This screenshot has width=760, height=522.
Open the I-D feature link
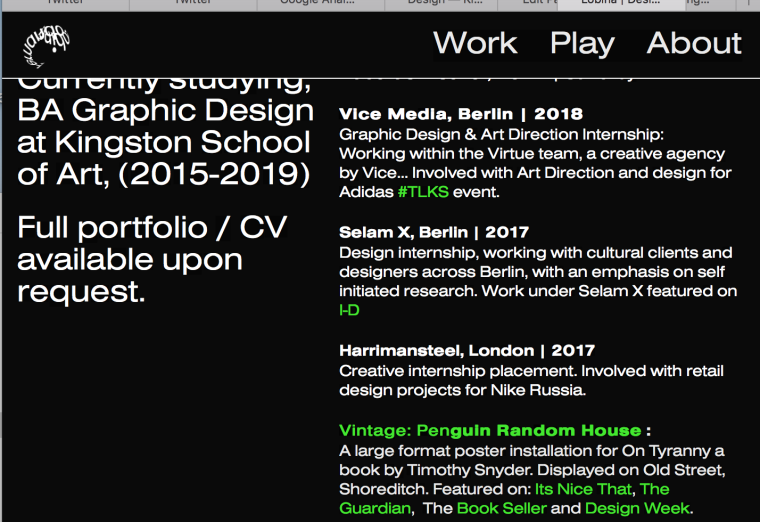point(349,310)
